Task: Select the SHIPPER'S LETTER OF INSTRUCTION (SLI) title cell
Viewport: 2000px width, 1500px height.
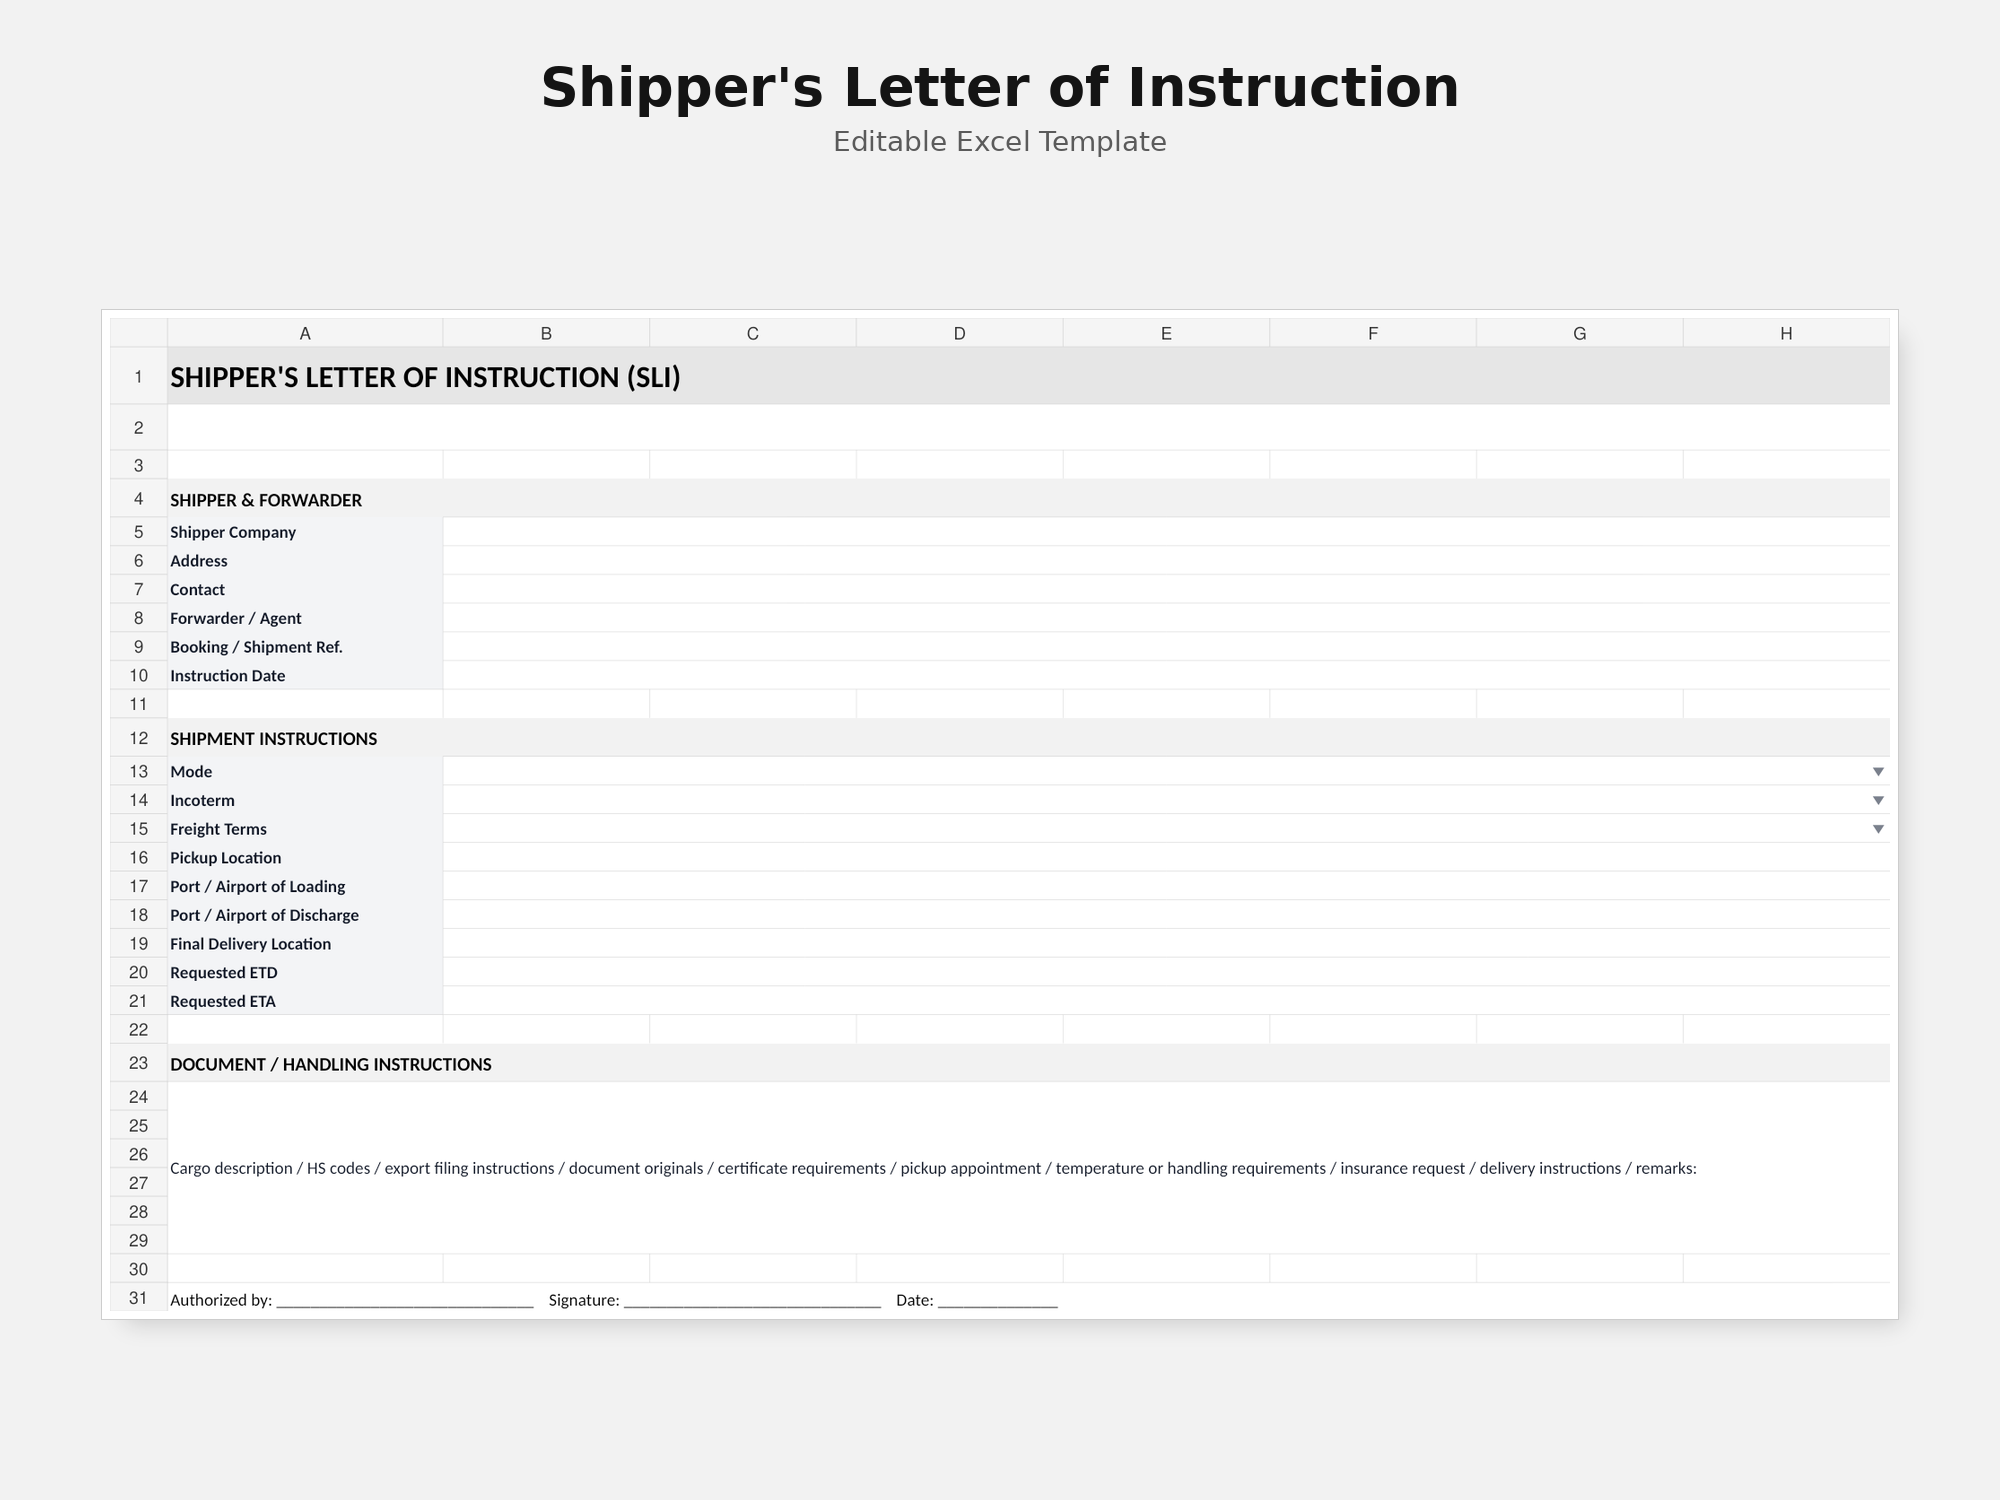Action: coord(1029,377)
